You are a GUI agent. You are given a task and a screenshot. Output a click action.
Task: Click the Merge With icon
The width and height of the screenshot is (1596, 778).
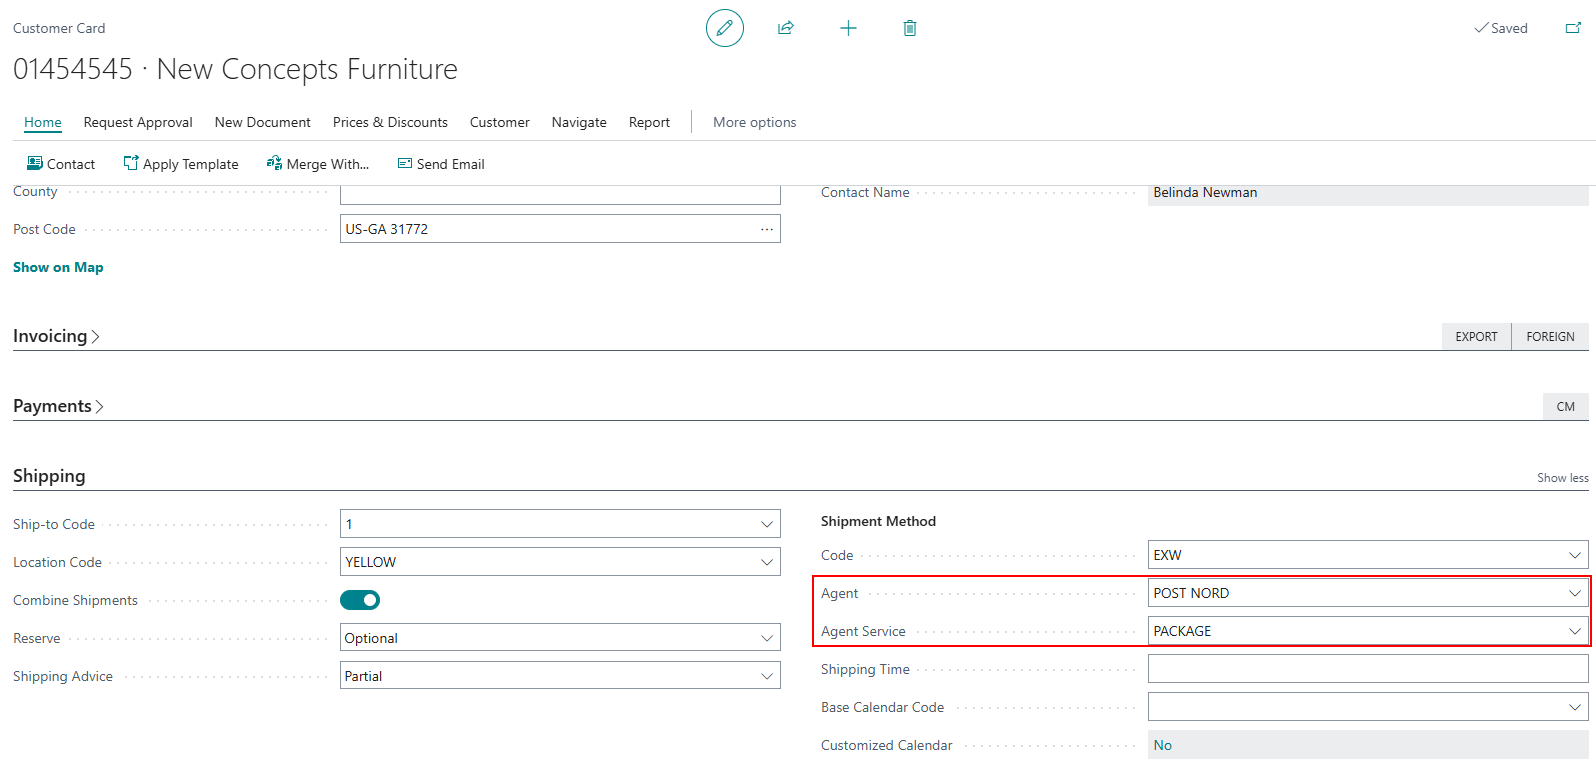coord(274,163)
